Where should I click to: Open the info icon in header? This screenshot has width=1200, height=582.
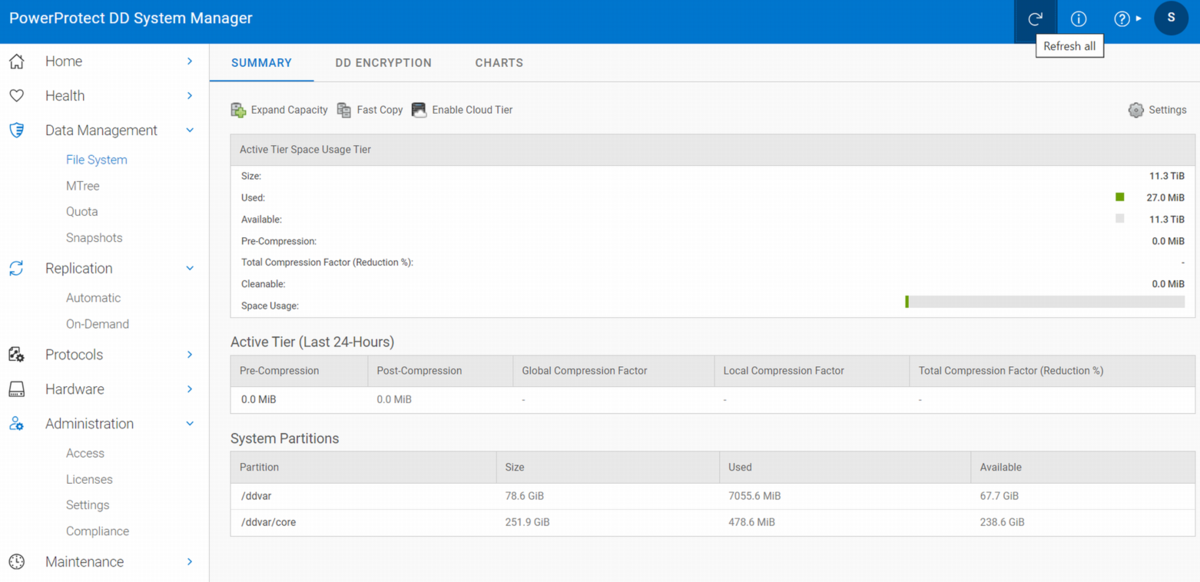click(1078, 19)
